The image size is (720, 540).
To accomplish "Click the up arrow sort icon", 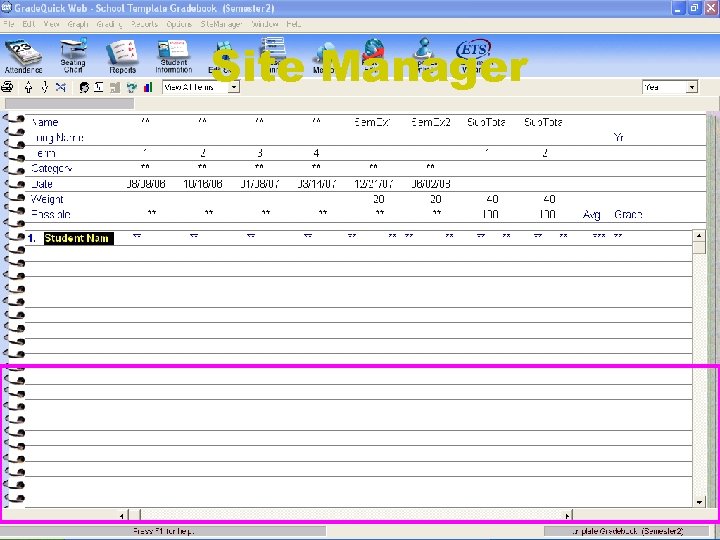I will point(28,87).
